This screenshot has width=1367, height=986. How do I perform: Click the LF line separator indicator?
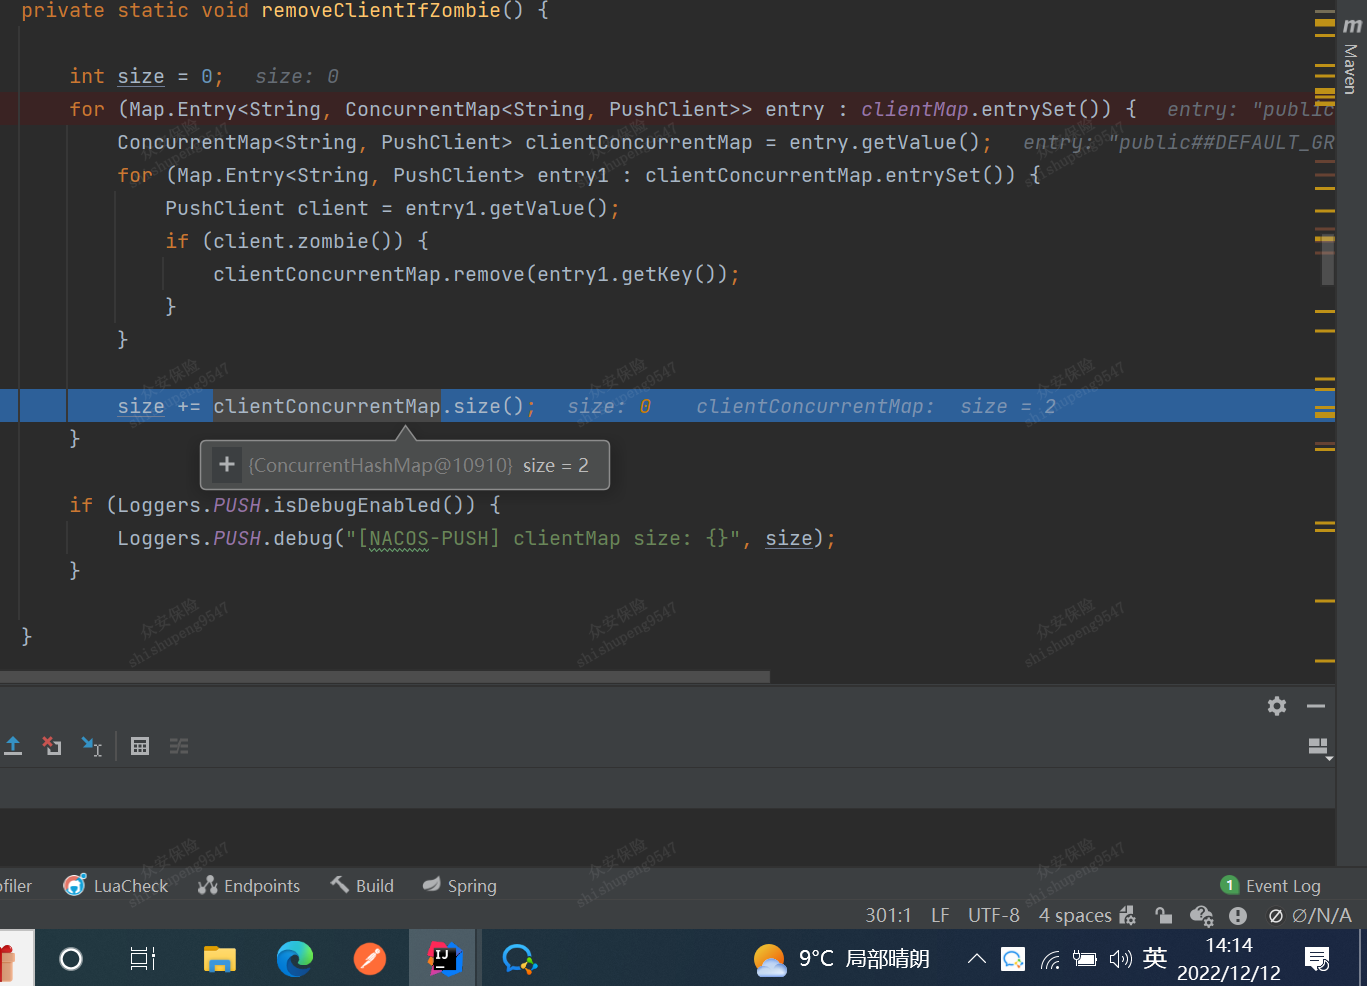(x=939, y=915)
